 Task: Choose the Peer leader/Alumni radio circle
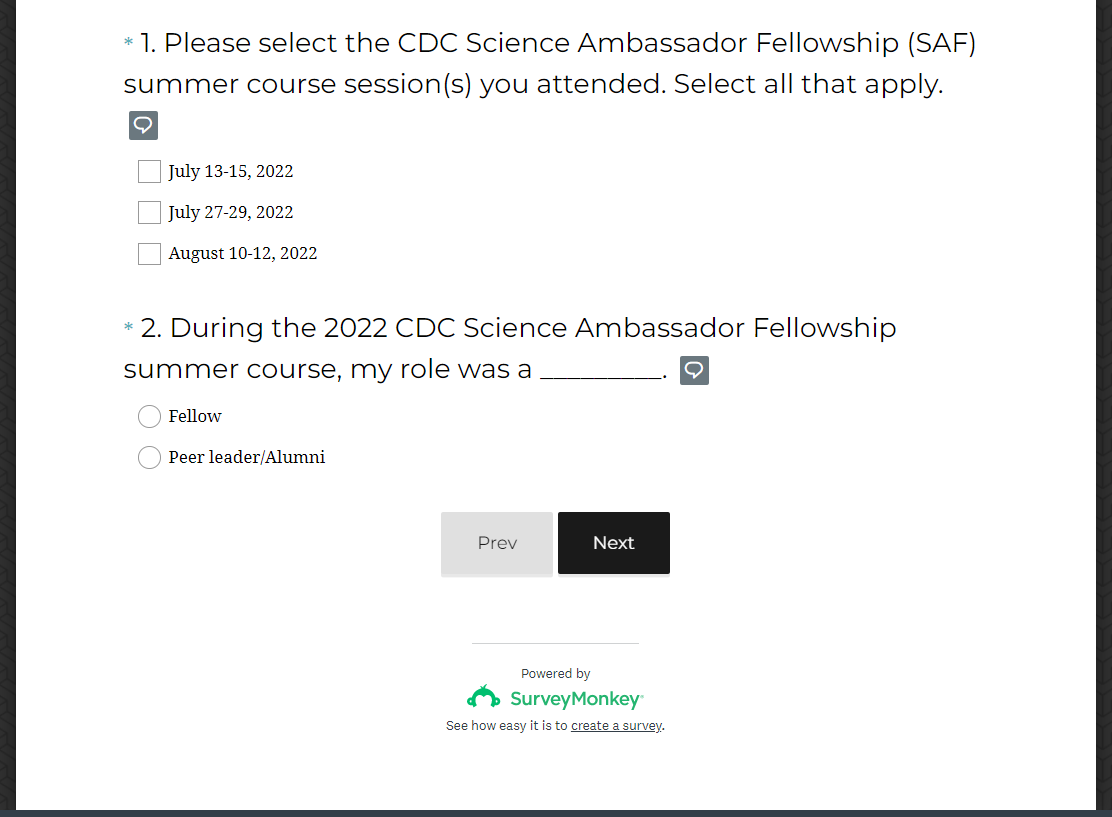149,457
